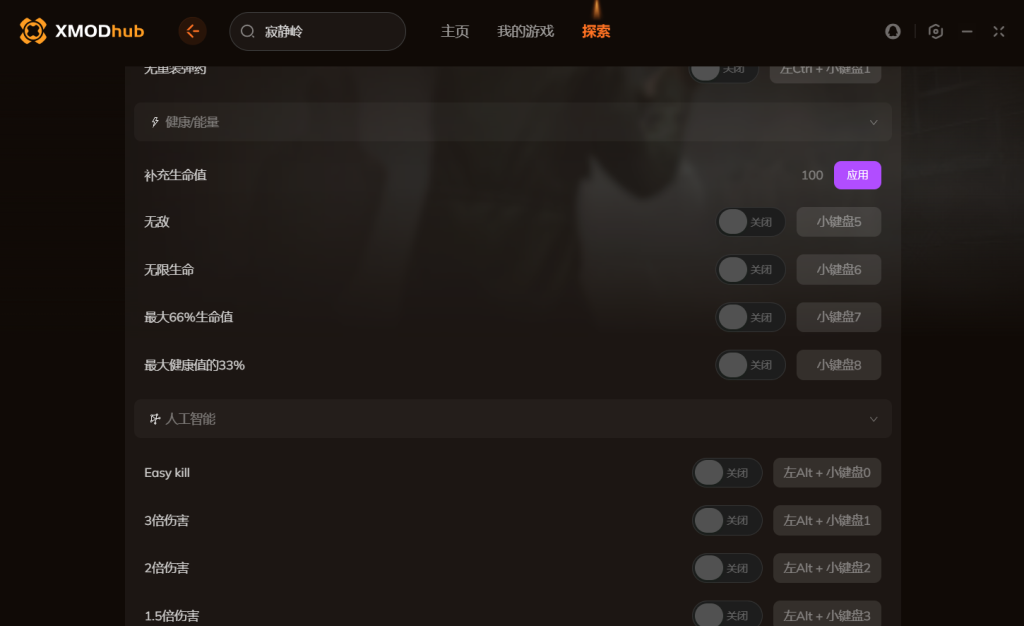Click the 寂静岭 search field
The width and height of the screenshot is (1024, 626).
(x=317, y=31)
